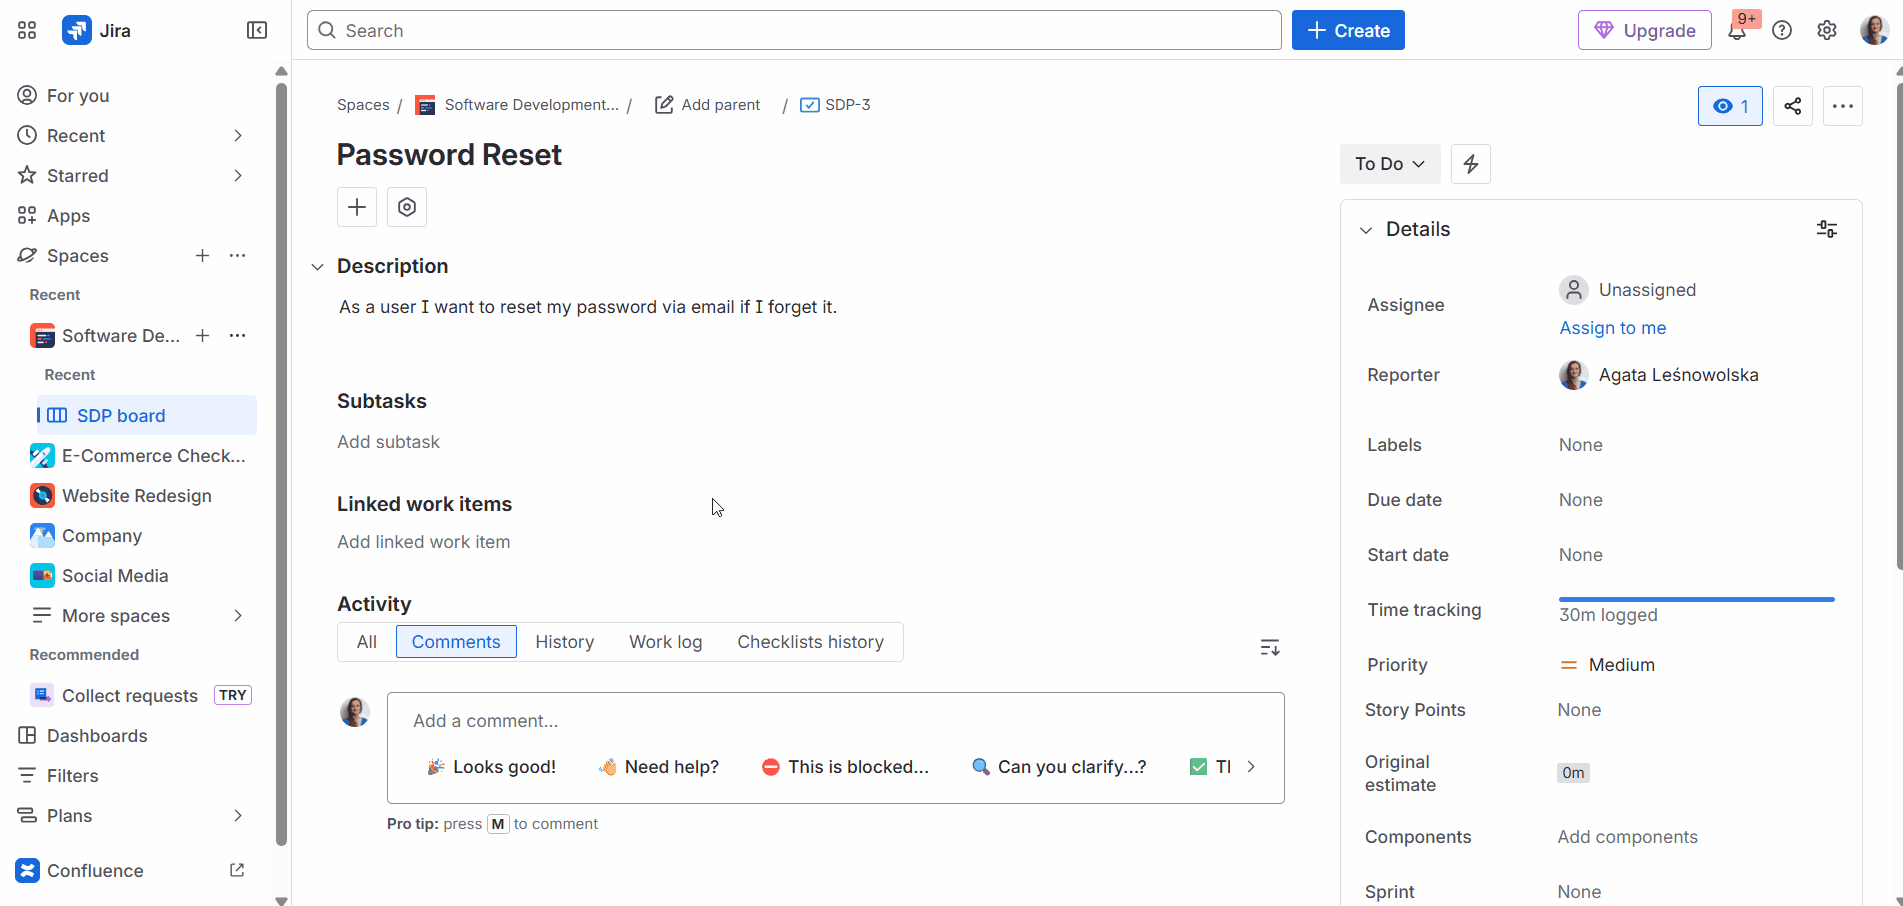1903x906 pixels.
Task: Open the app switcher grid icon
Action: point(27,30)
